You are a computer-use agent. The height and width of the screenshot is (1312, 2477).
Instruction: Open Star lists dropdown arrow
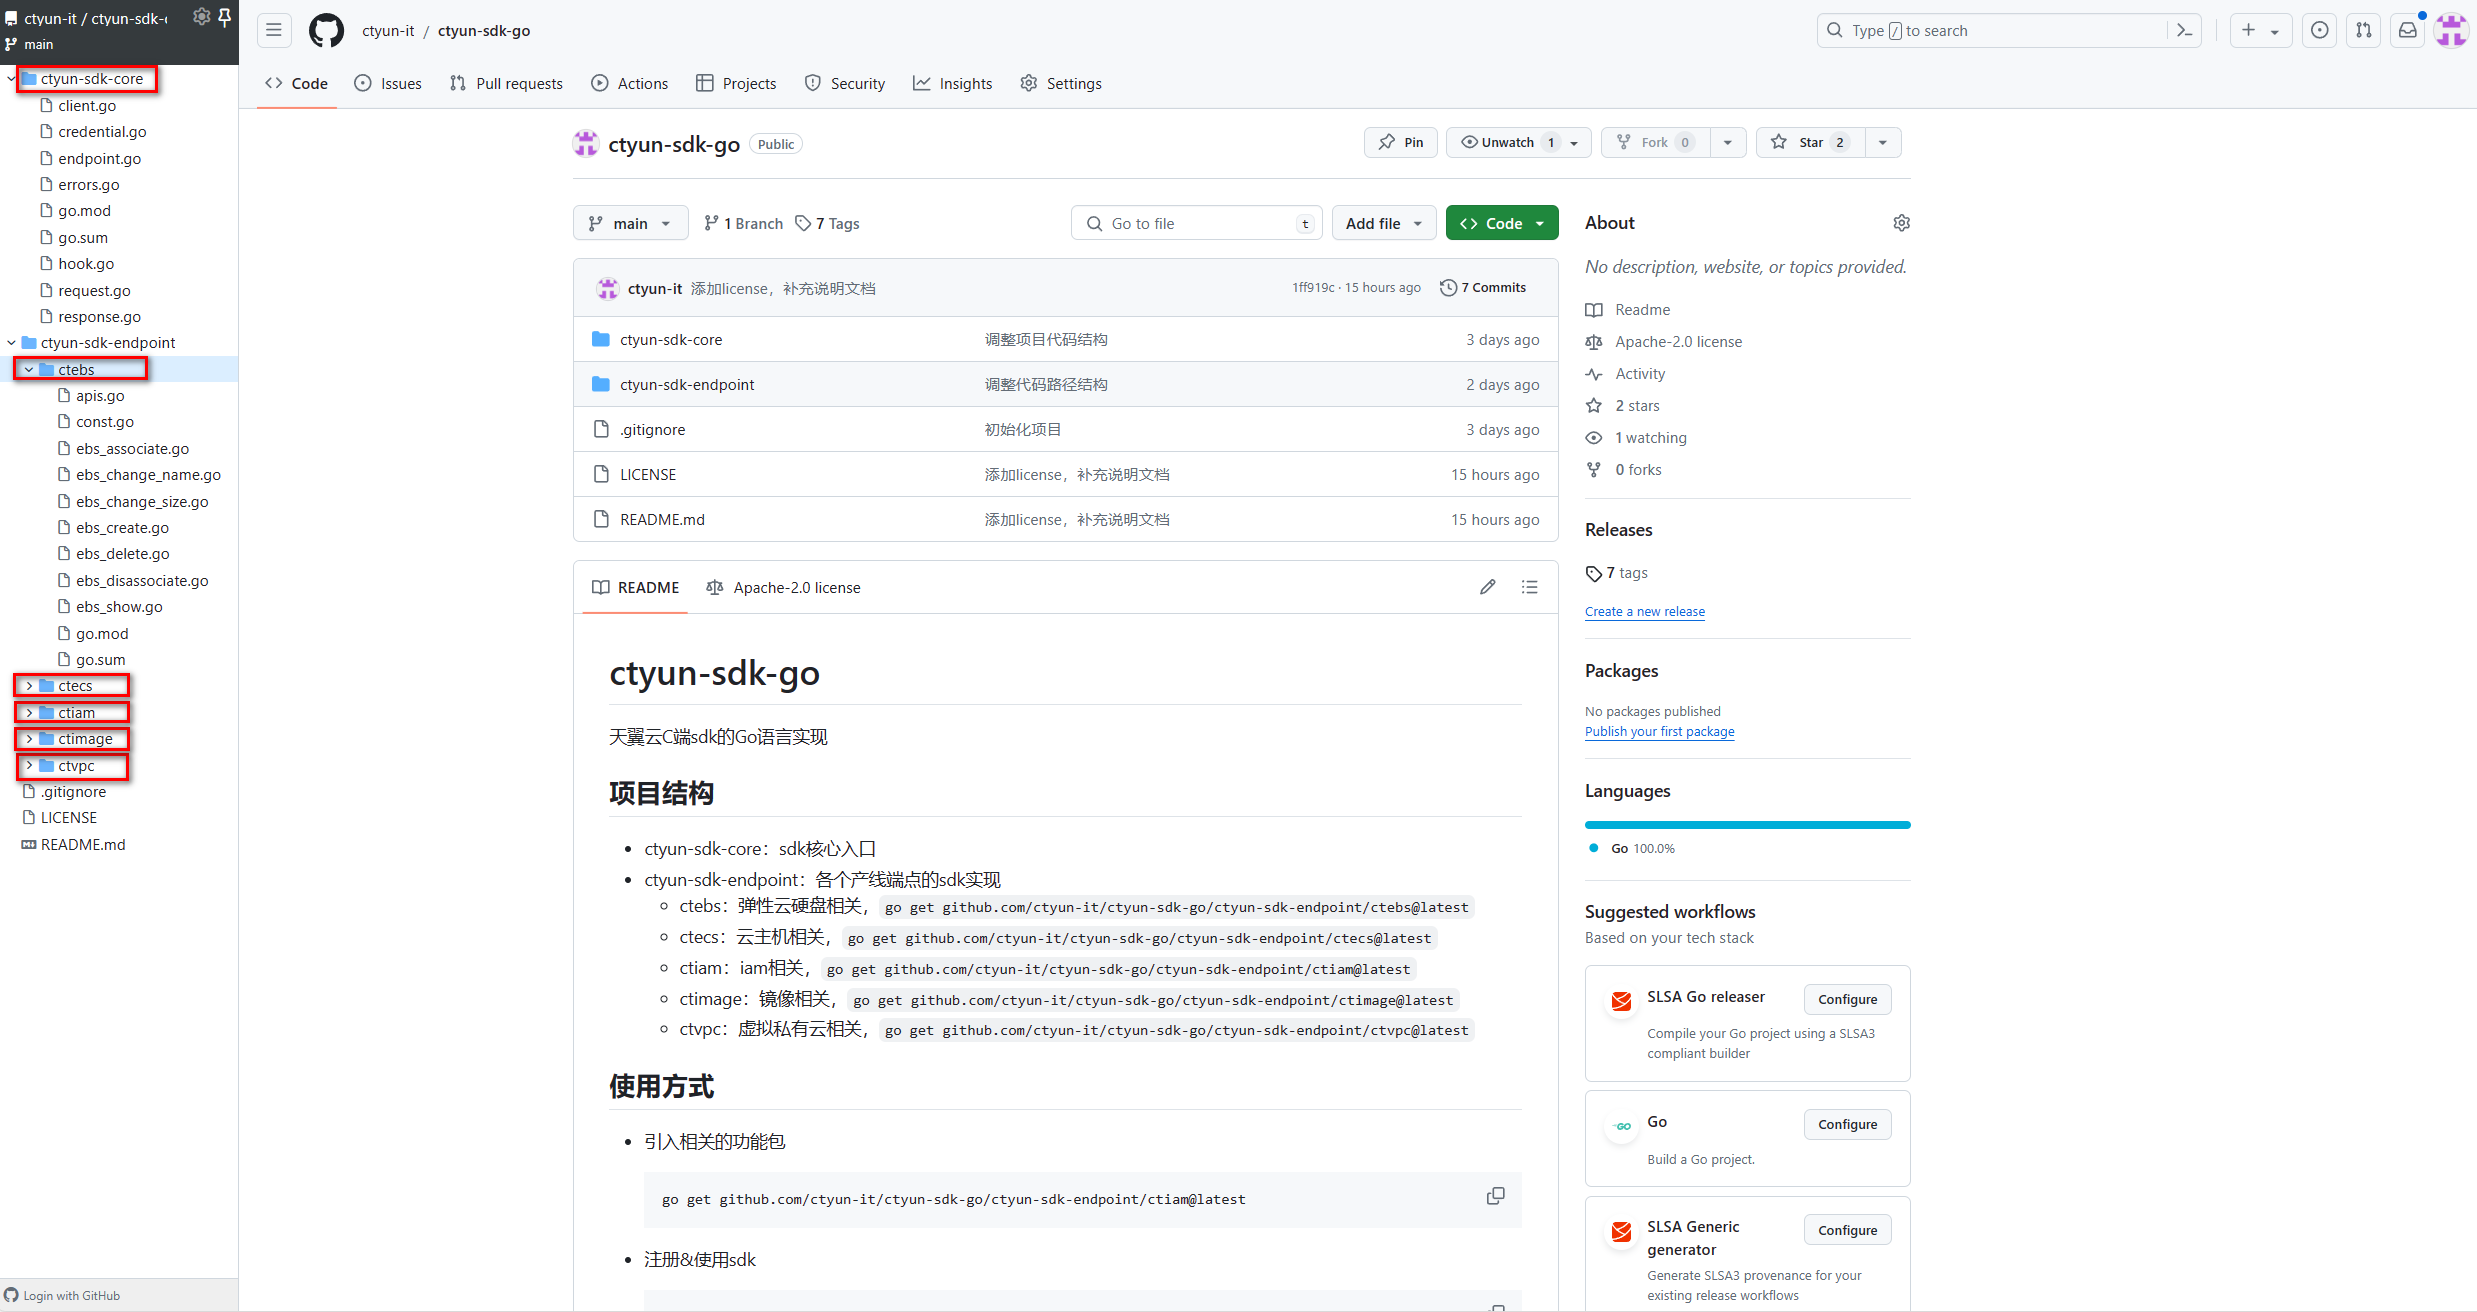coord(1883,143)
